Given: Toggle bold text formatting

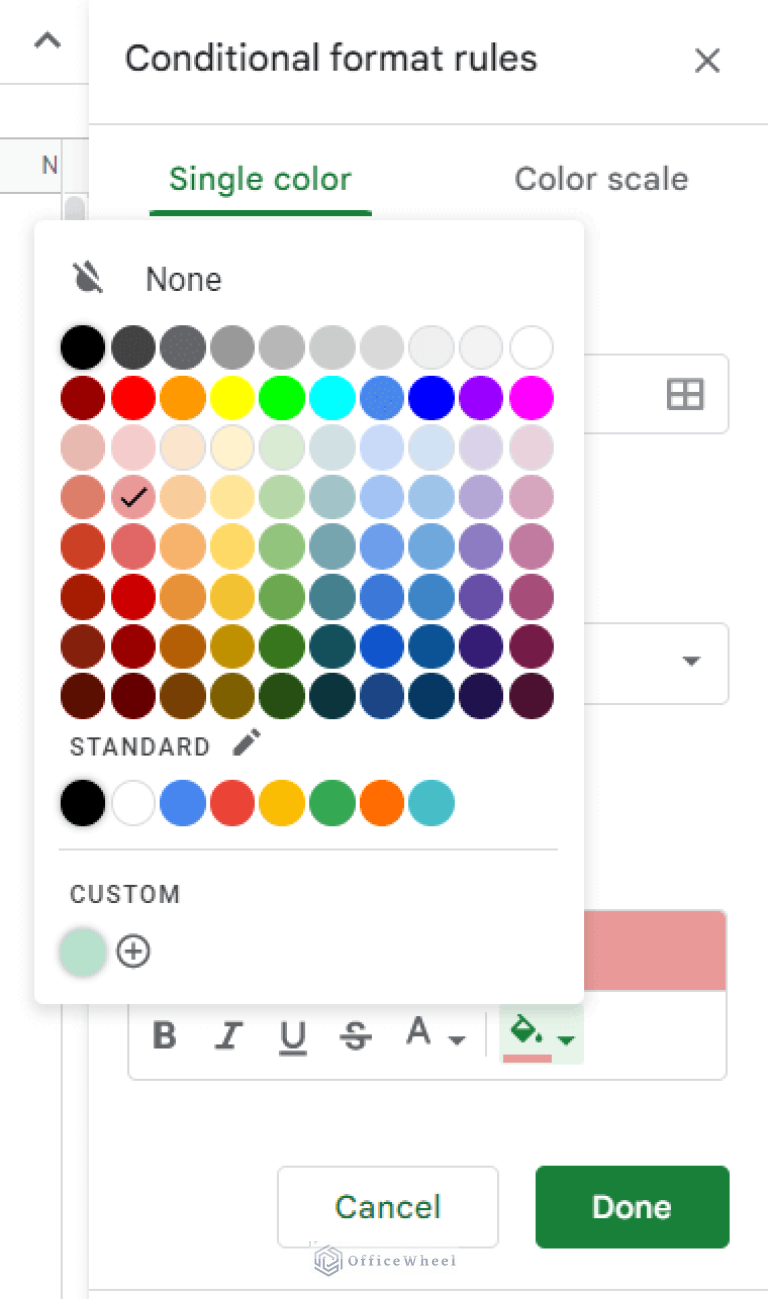Looking at the screenshot, I should [164, 1036].
